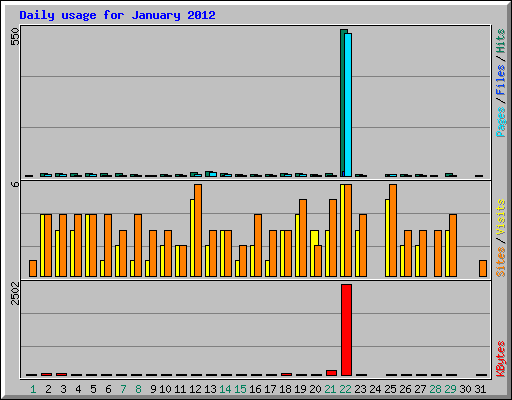The width and height of the screenshot is (512, 400).
Task: Click the orange sites bar for day 1
Action: coord(33,268)
